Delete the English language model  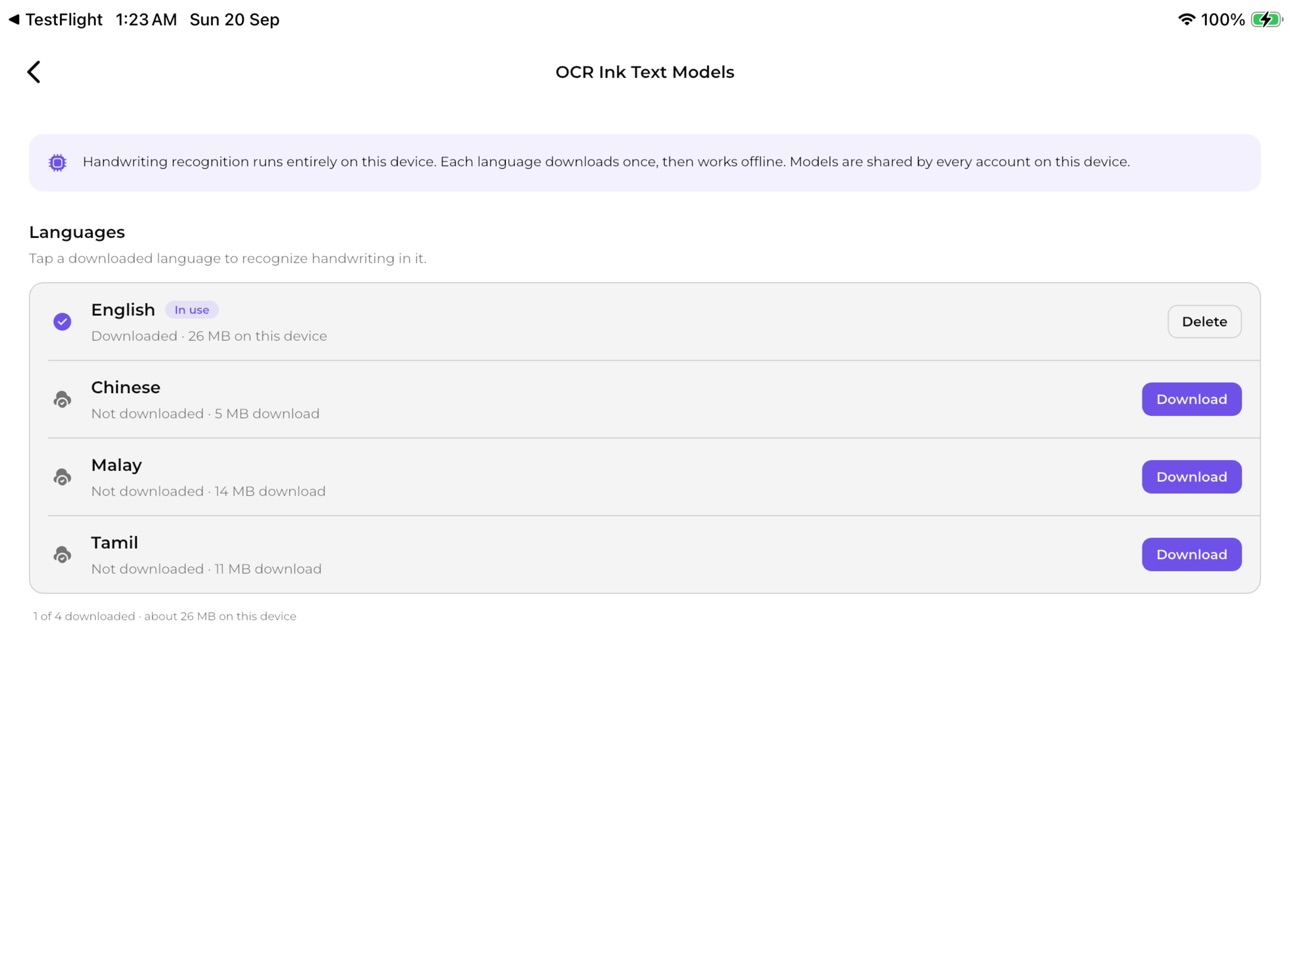(x=1204, y=322)
